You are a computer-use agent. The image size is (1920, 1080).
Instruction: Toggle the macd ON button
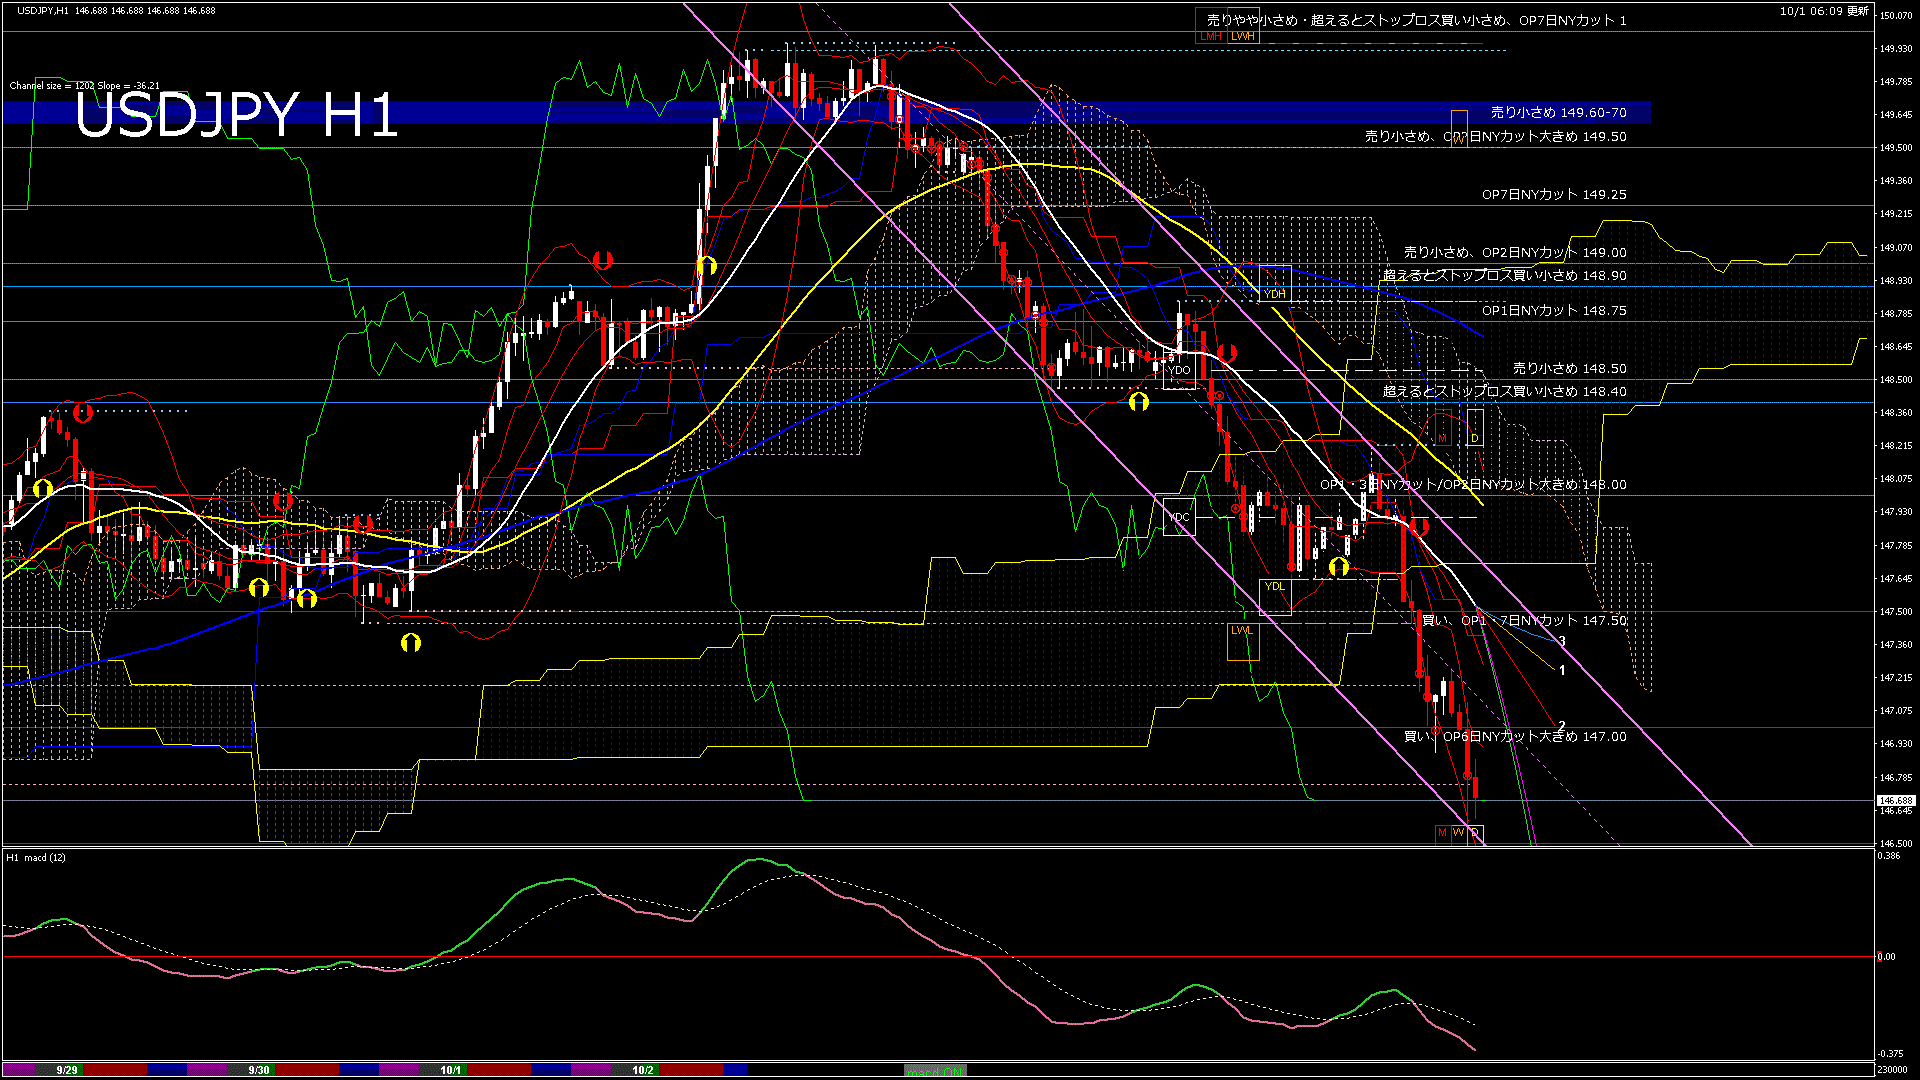pyautogui.click(x=935, y=1071)
